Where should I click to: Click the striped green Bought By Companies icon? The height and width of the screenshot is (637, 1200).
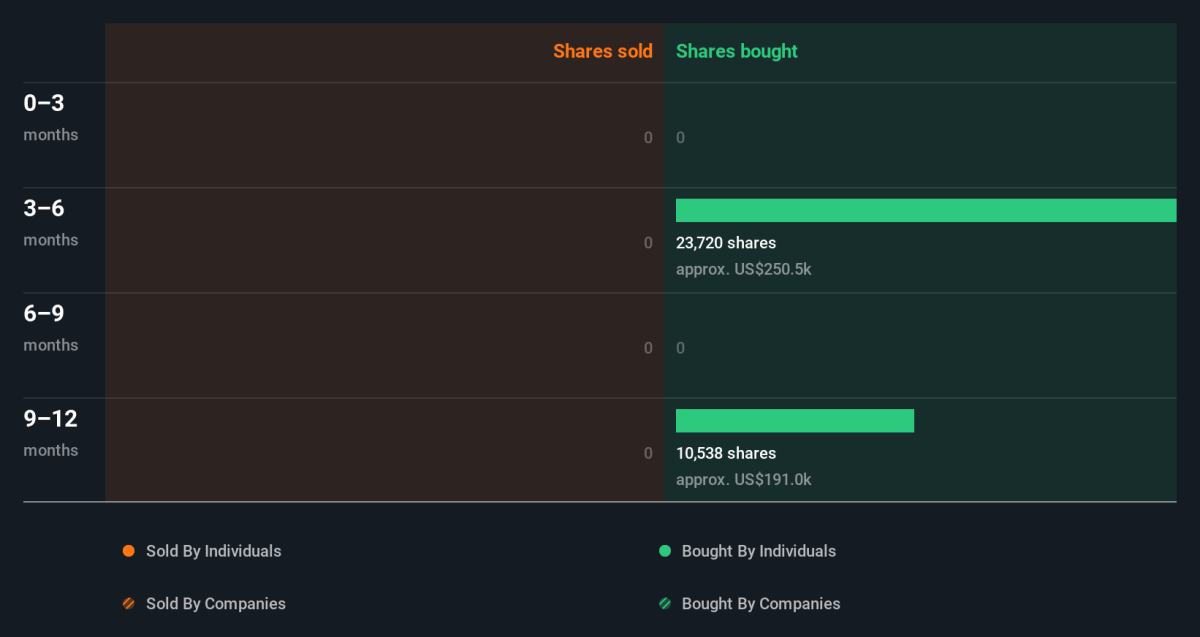664,604
